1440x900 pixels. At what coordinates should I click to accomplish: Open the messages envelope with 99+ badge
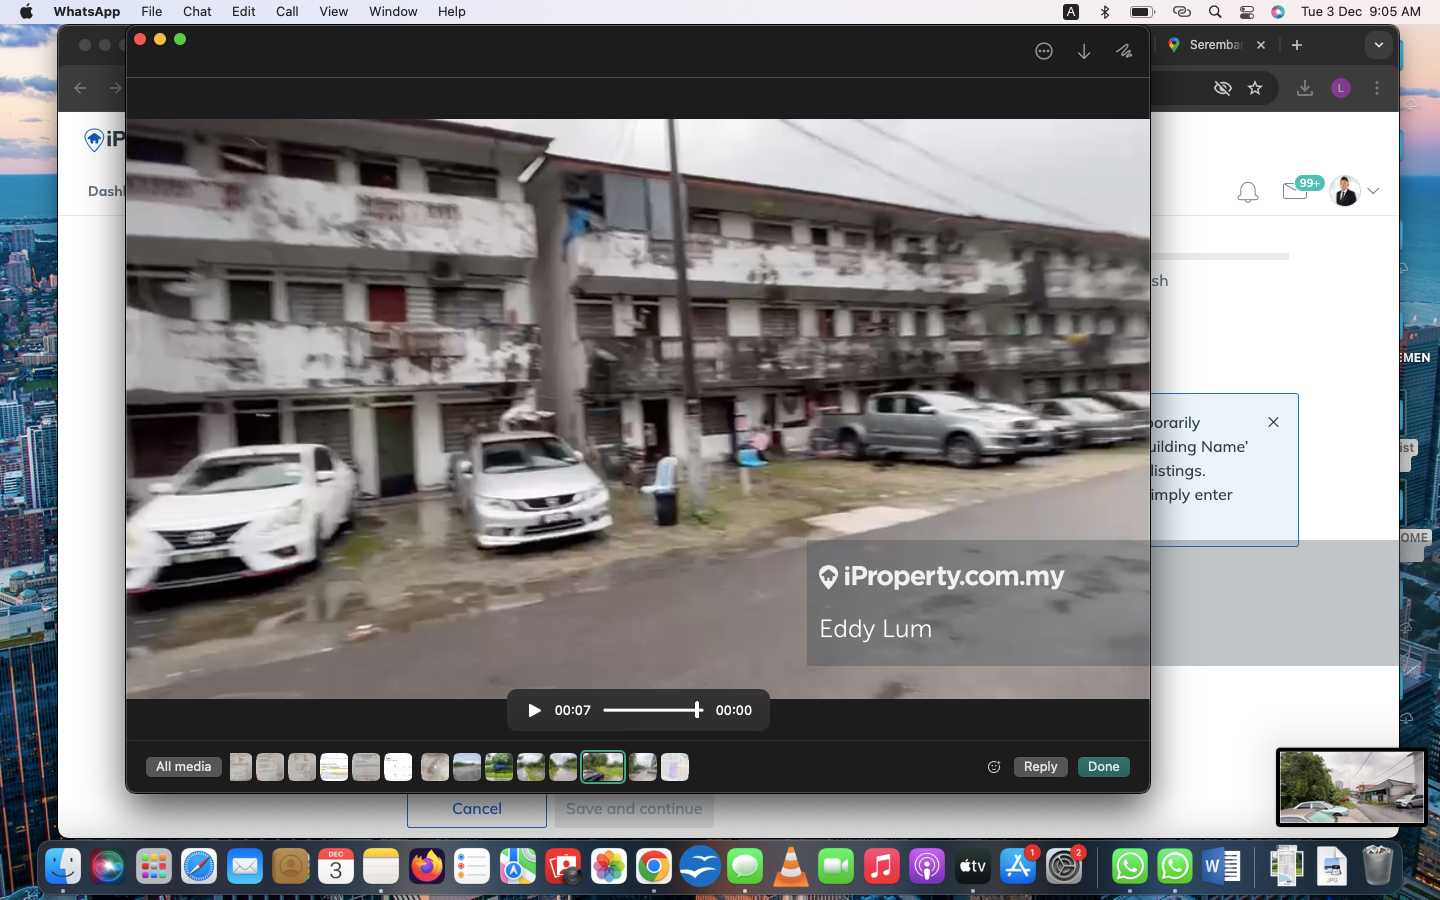[1296, 191]
